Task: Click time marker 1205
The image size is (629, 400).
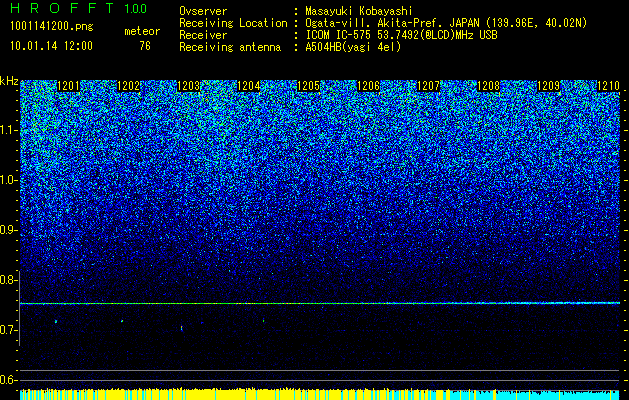Action: tap(308, 86)
